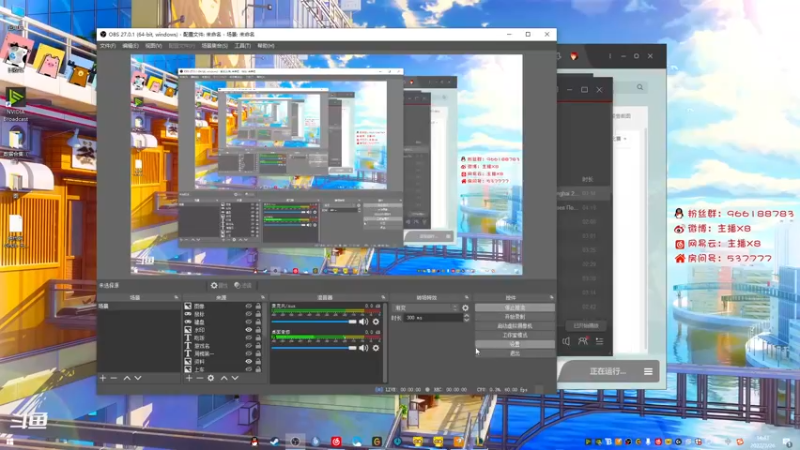The height and width of the screenshot is (450, 800).
Task: Open the transition properties gear next to 渐变
Action: (465, 308)
